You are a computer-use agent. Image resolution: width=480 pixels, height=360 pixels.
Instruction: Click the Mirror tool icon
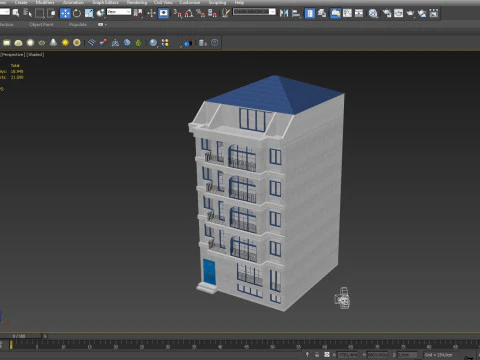(284, 13)
